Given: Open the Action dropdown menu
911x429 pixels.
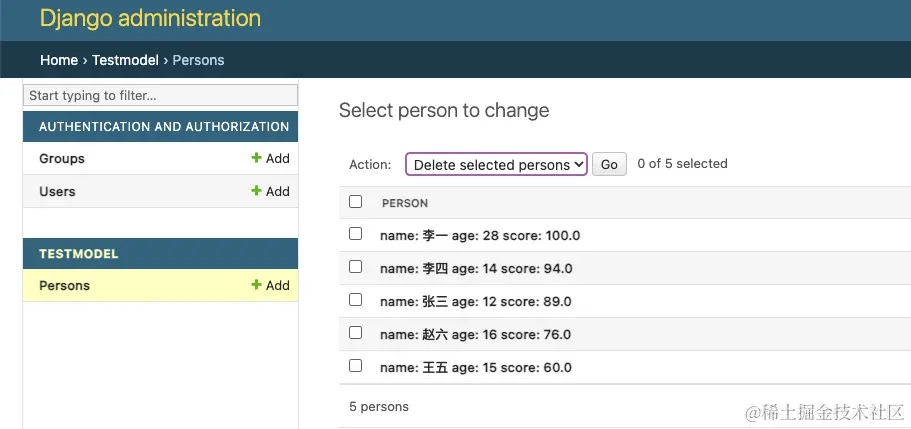Looking at the screenshot, I should point(496,165).
